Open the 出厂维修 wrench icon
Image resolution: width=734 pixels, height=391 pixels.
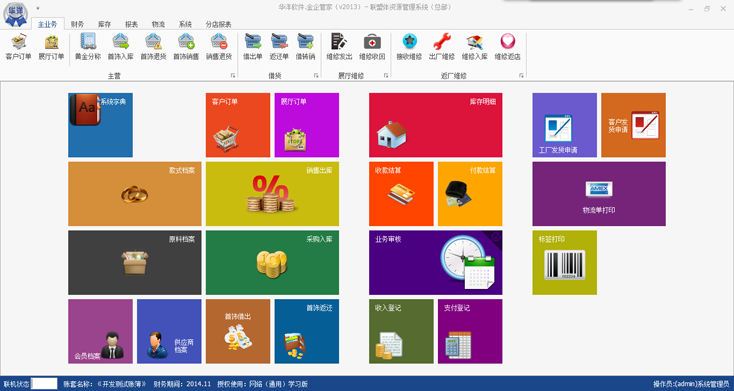pos(442,47)
